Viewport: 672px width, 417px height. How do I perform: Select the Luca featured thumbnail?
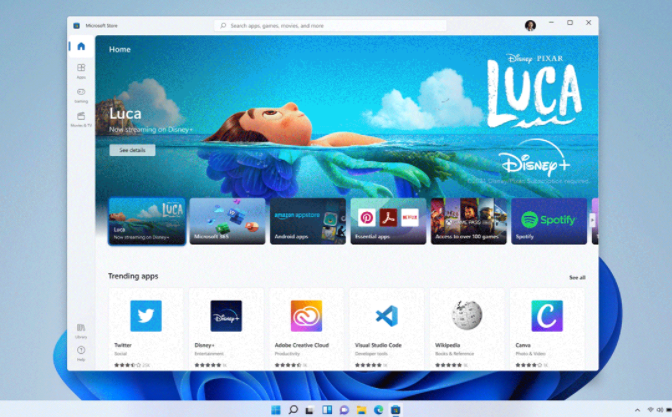click(x=147, y=221)
